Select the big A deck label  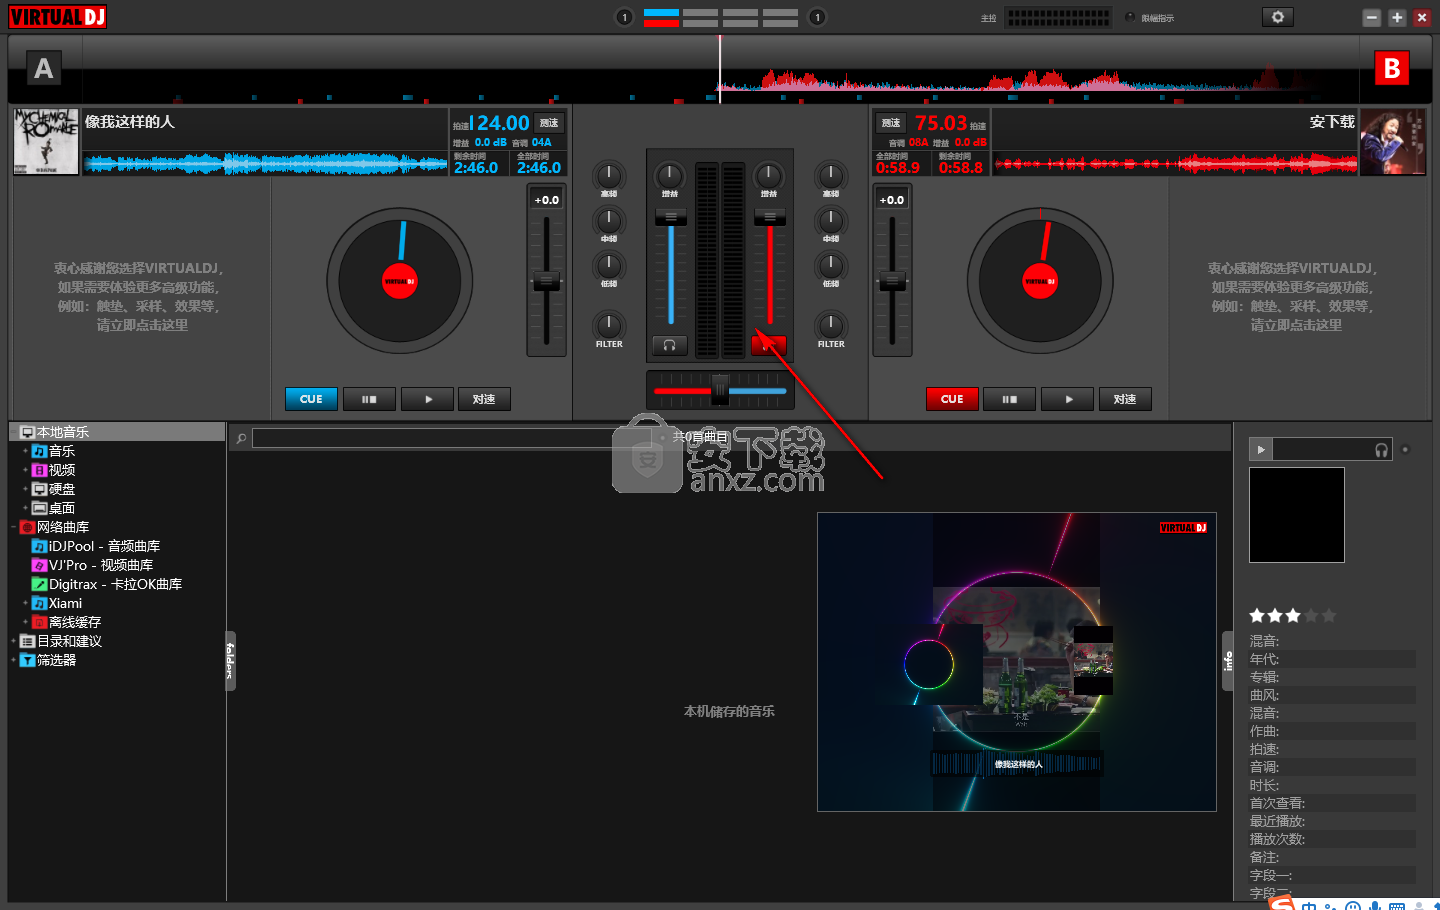[x=43, y=68]
